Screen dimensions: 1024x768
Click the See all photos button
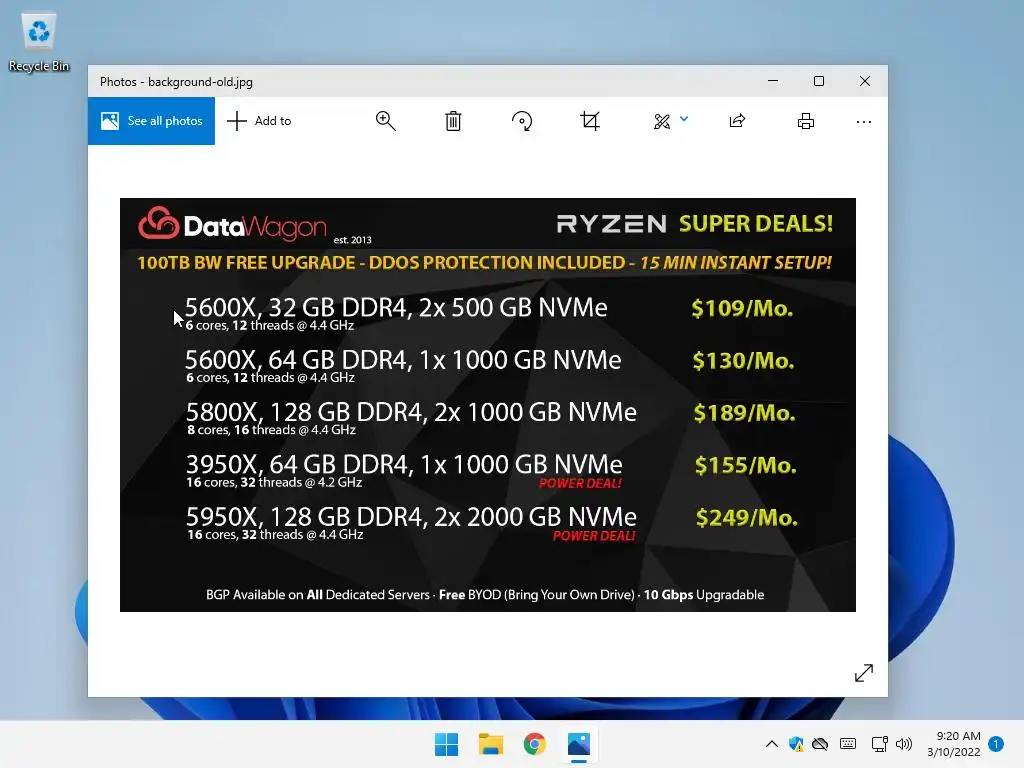152,121
